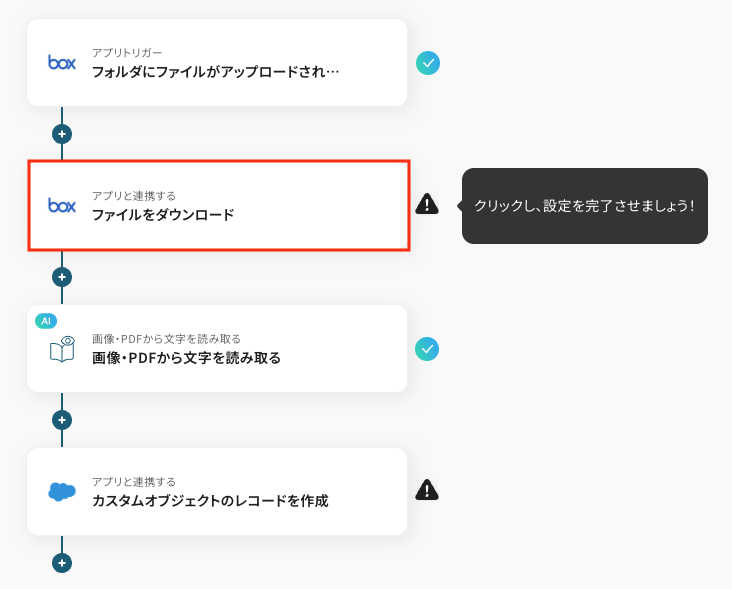The image size is (732, 589).
Task: Add a step below the trigger card
Action: click(62, 133)
